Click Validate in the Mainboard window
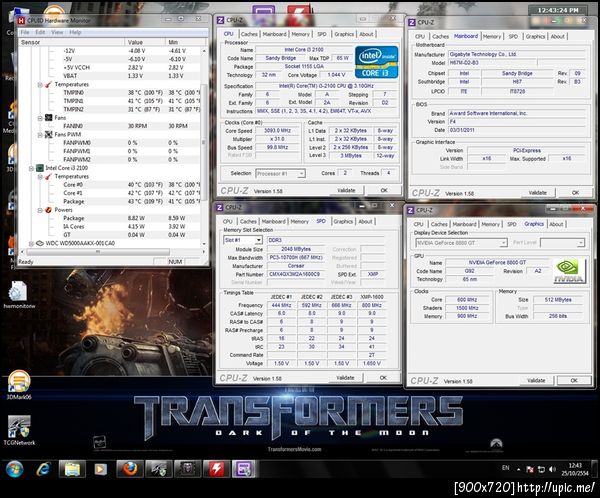The image size is (600, 498). click(x=537, y=193)
